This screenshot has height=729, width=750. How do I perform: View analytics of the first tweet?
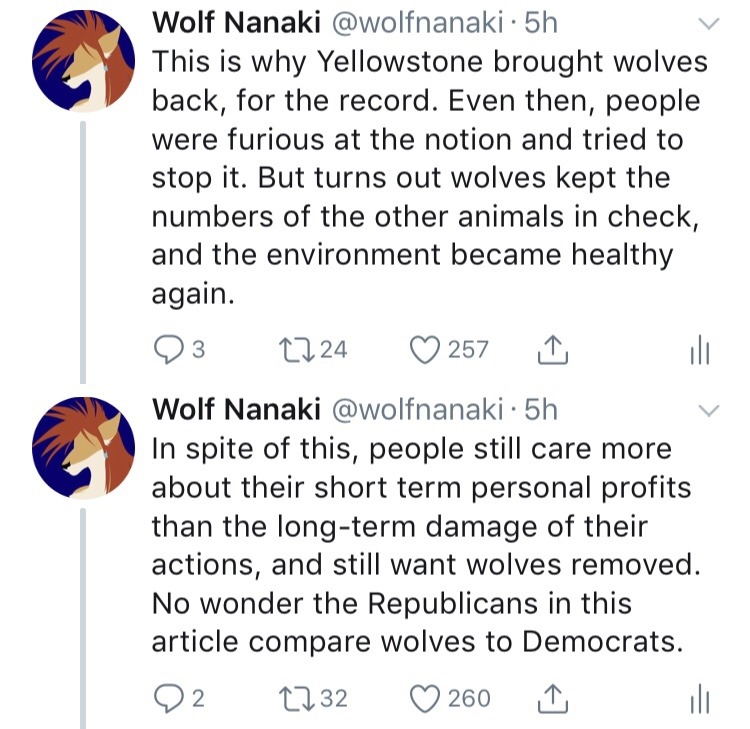tap(699, 351)
